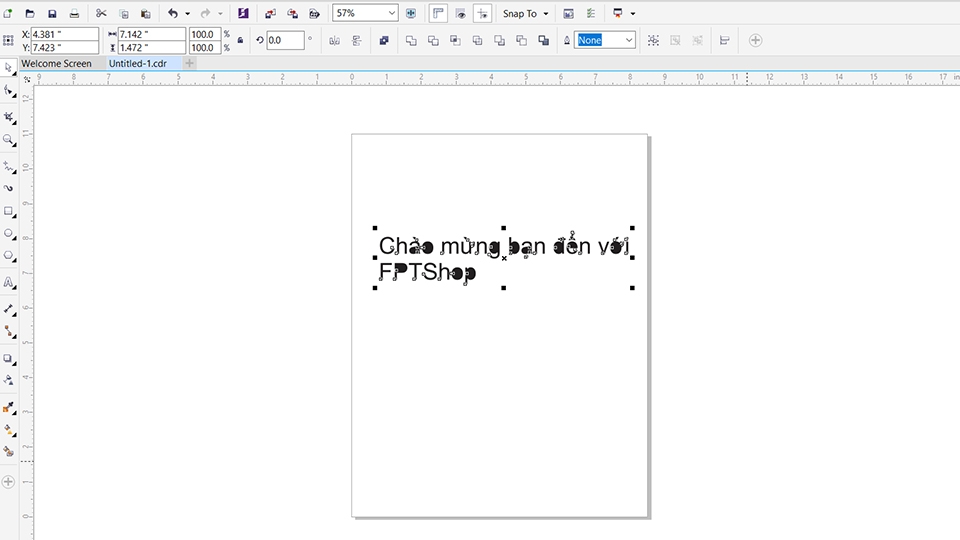This screenshot has width=960, height=540.
Task: Edit the X position field
Action: coord(64,34)
